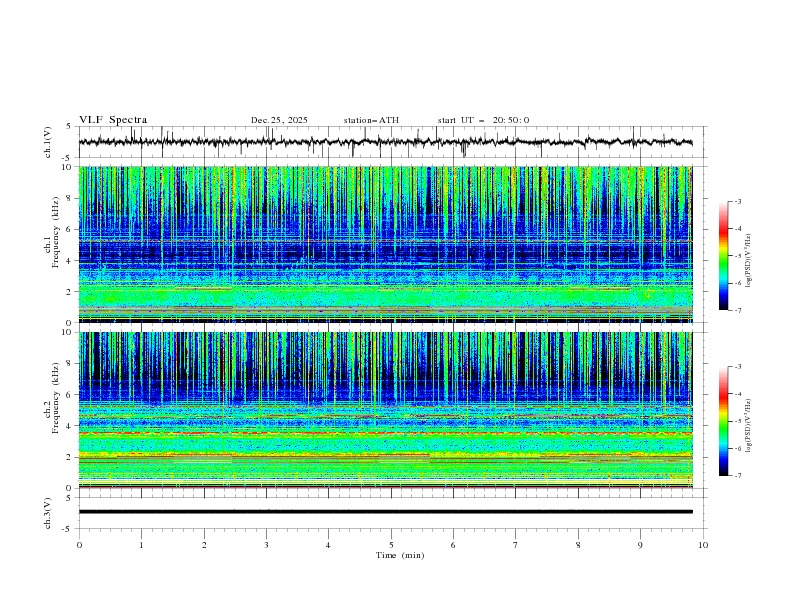
Task: Click the "-7" tick on ch.1 color bar
Action: [x=738, y=310]
